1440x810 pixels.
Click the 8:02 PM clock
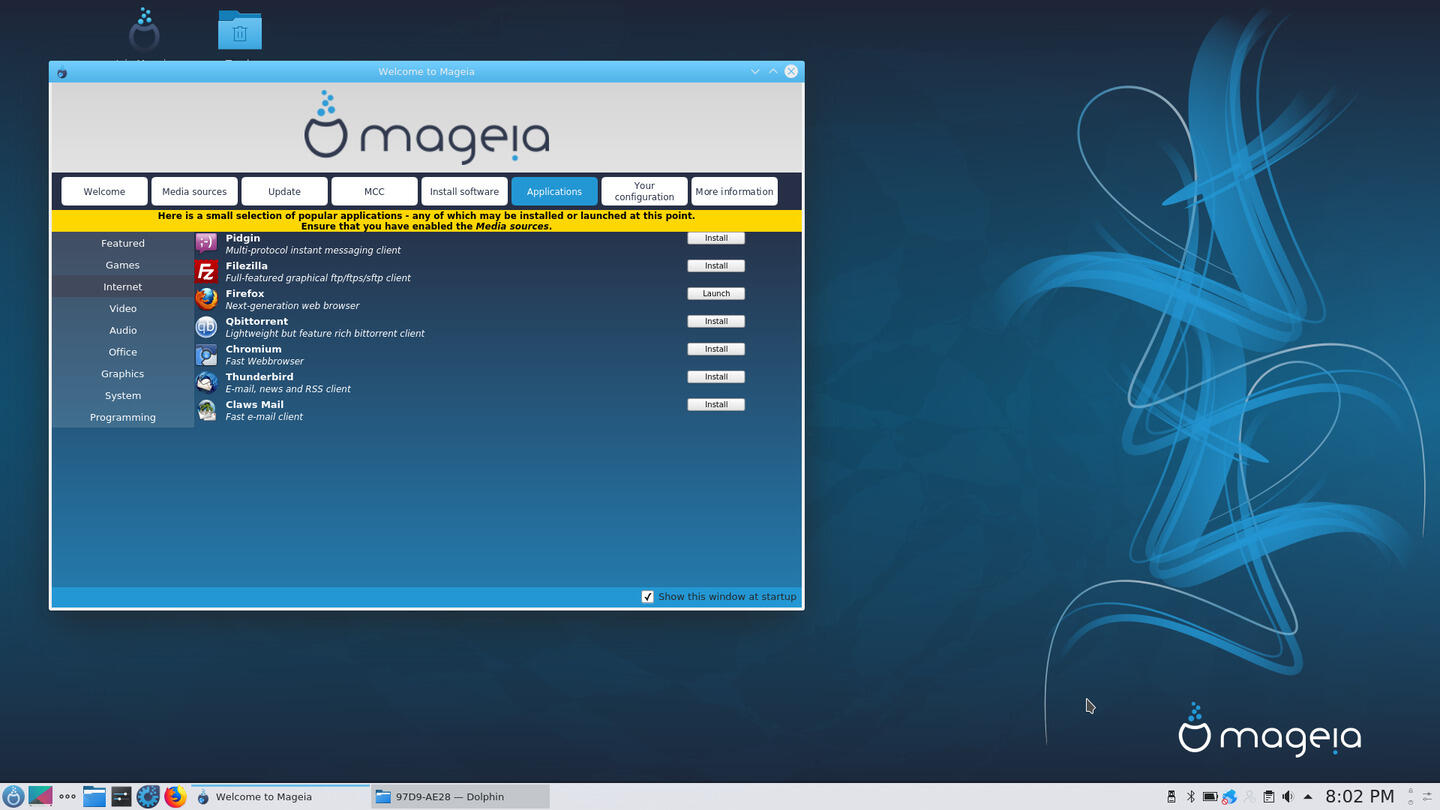tap(1359, 796)
